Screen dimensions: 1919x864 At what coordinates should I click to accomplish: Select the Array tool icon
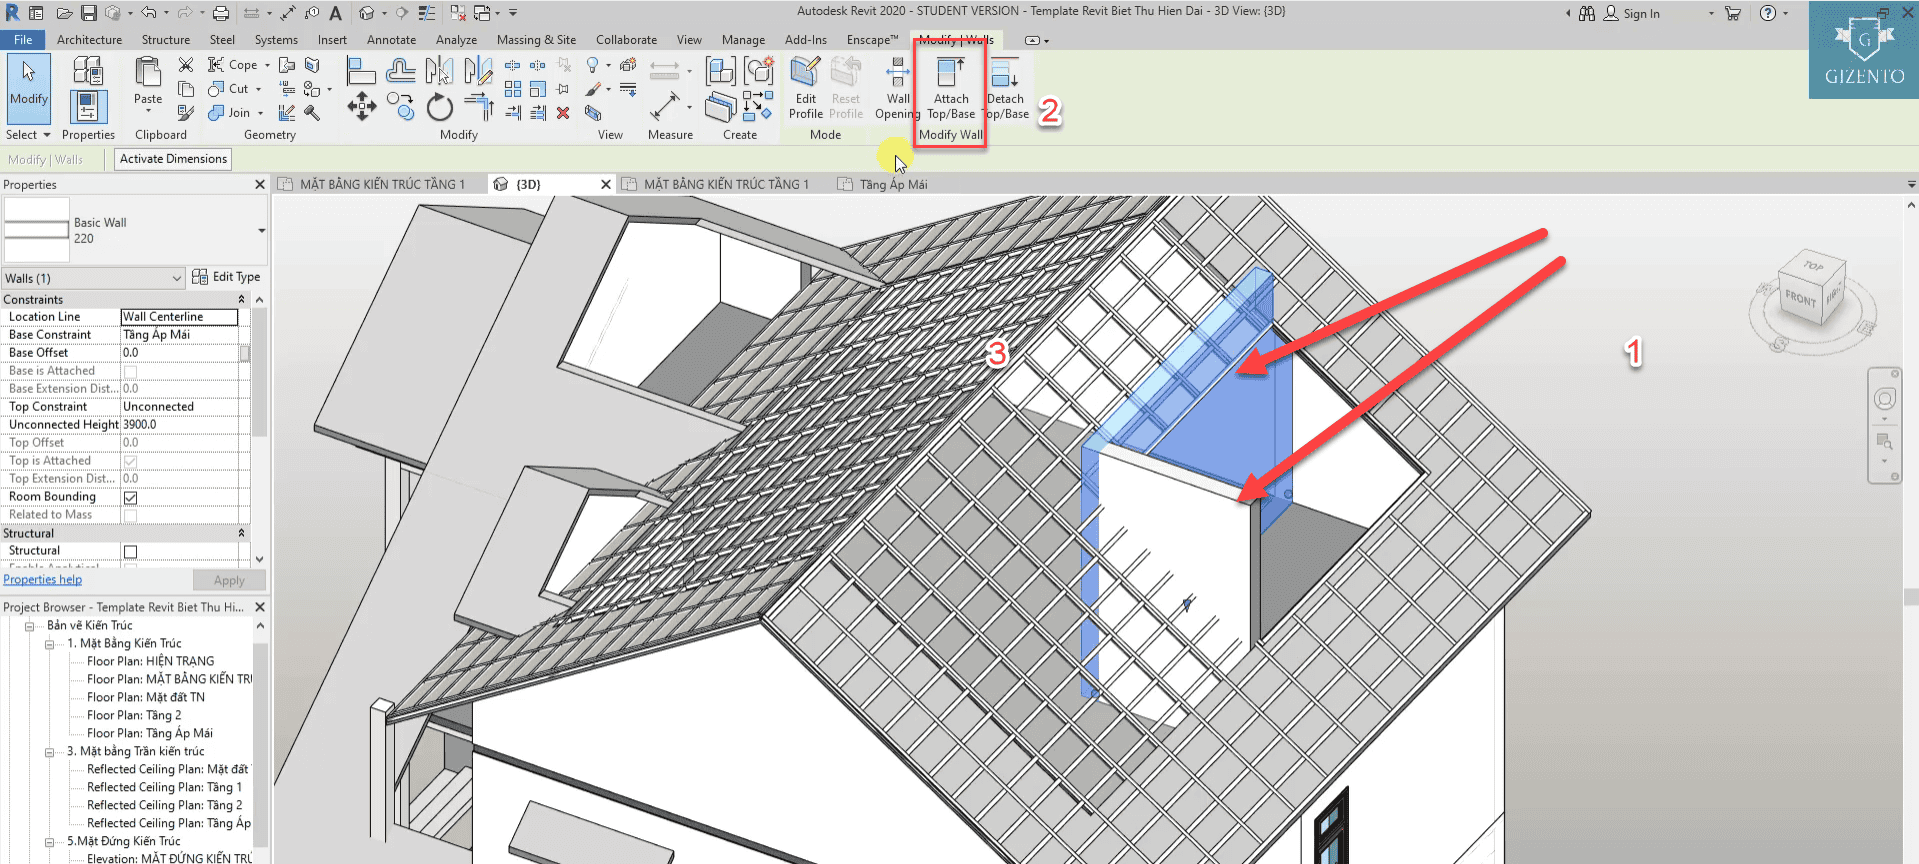click(x=513, y=89)
